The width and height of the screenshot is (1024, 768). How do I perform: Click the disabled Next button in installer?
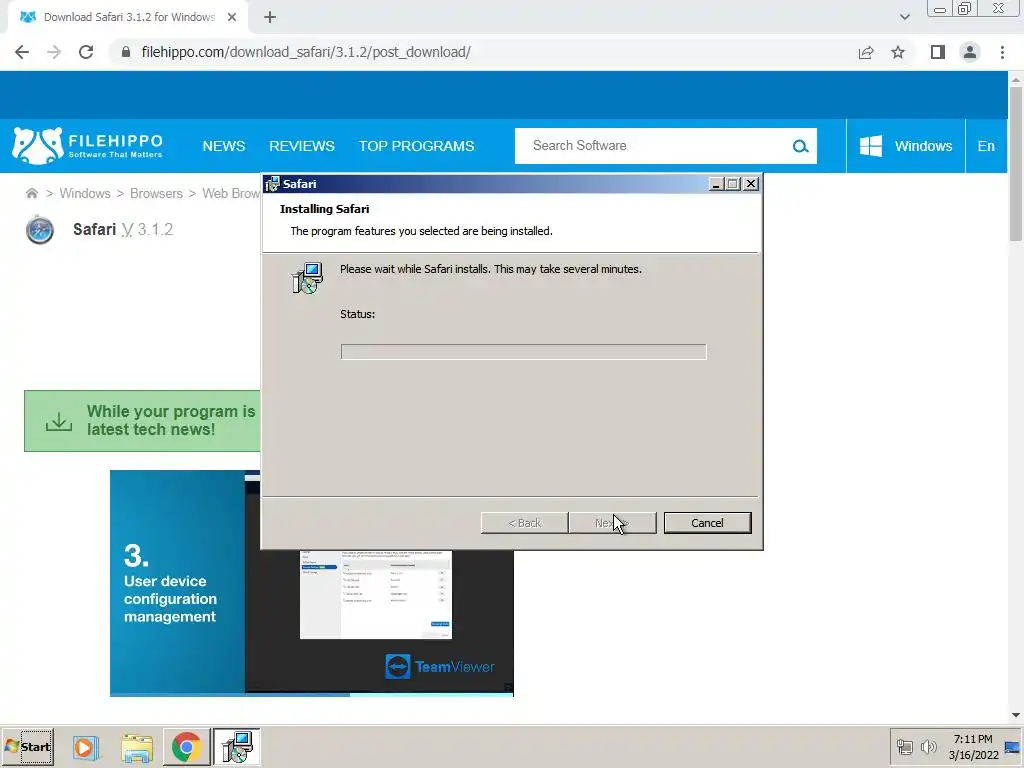(x=613, y=523)
